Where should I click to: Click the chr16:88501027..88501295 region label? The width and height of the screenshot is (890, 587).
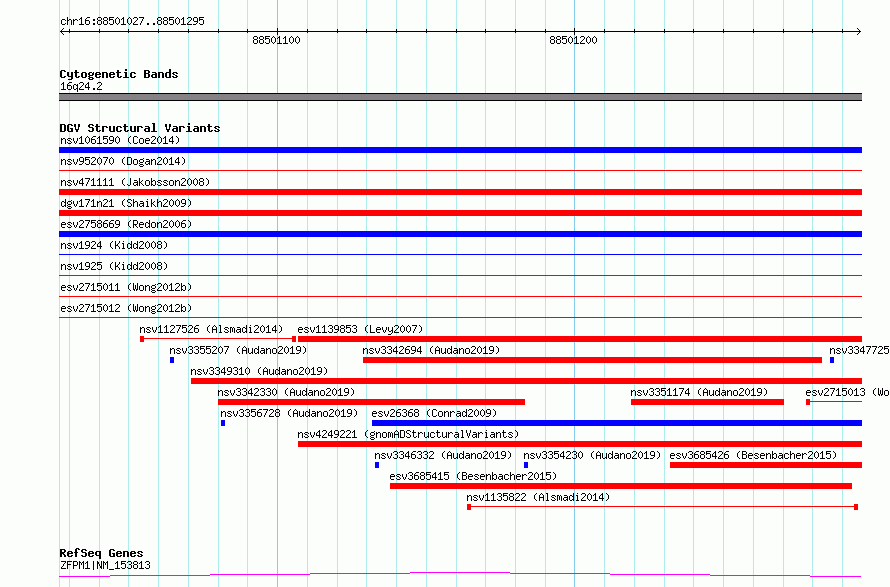click(132, 21)
